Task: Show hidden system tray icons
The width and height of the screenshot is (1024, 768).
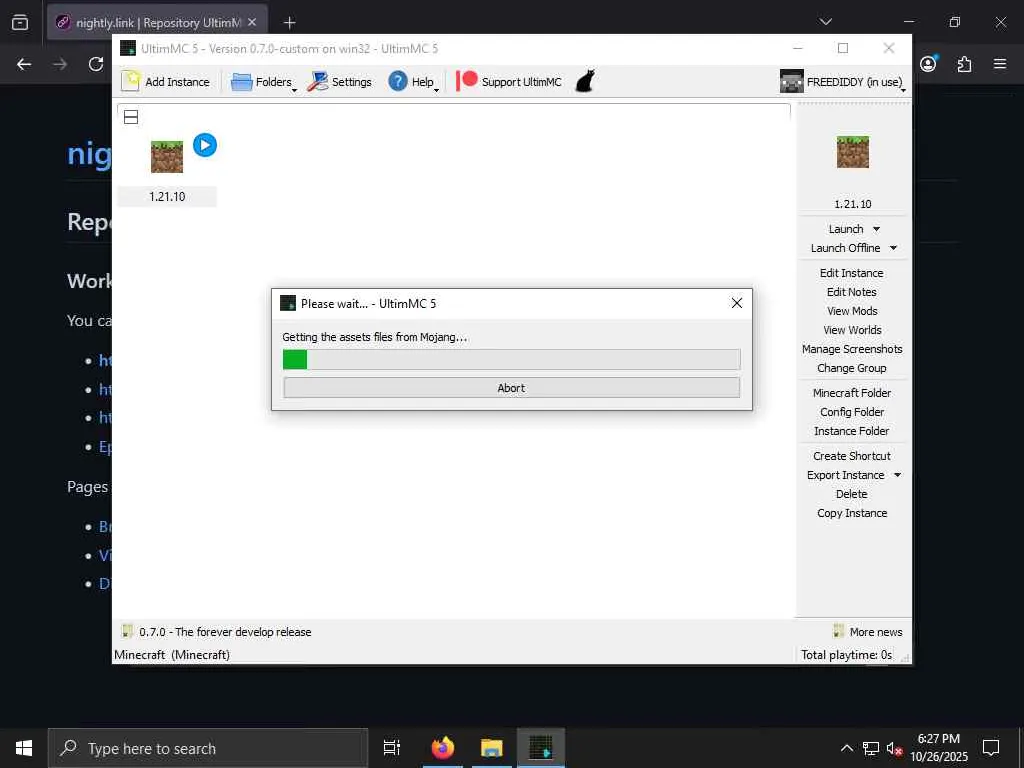Action: (x=846, y=748)
